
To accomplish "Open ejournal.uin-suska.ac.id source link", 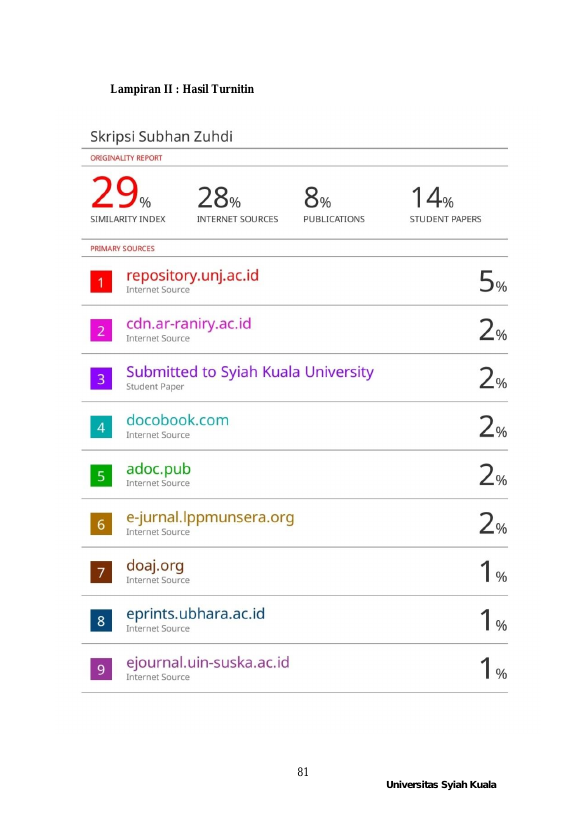I will [207, 663].
